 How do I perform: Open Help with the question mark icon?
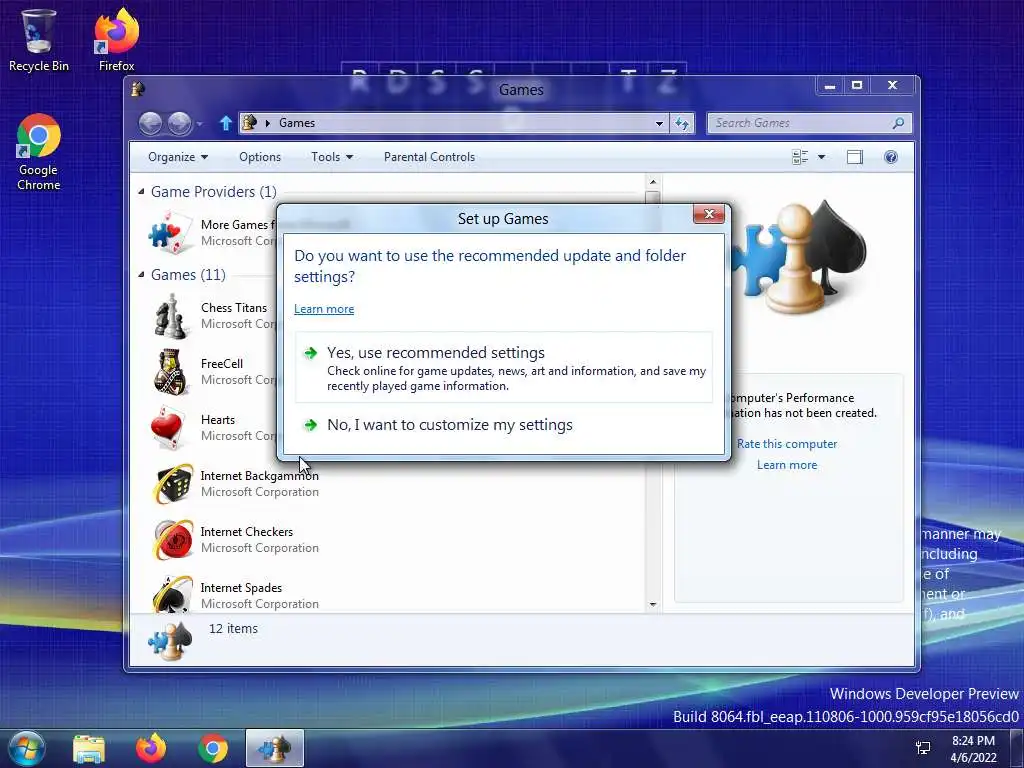point(891,157)
